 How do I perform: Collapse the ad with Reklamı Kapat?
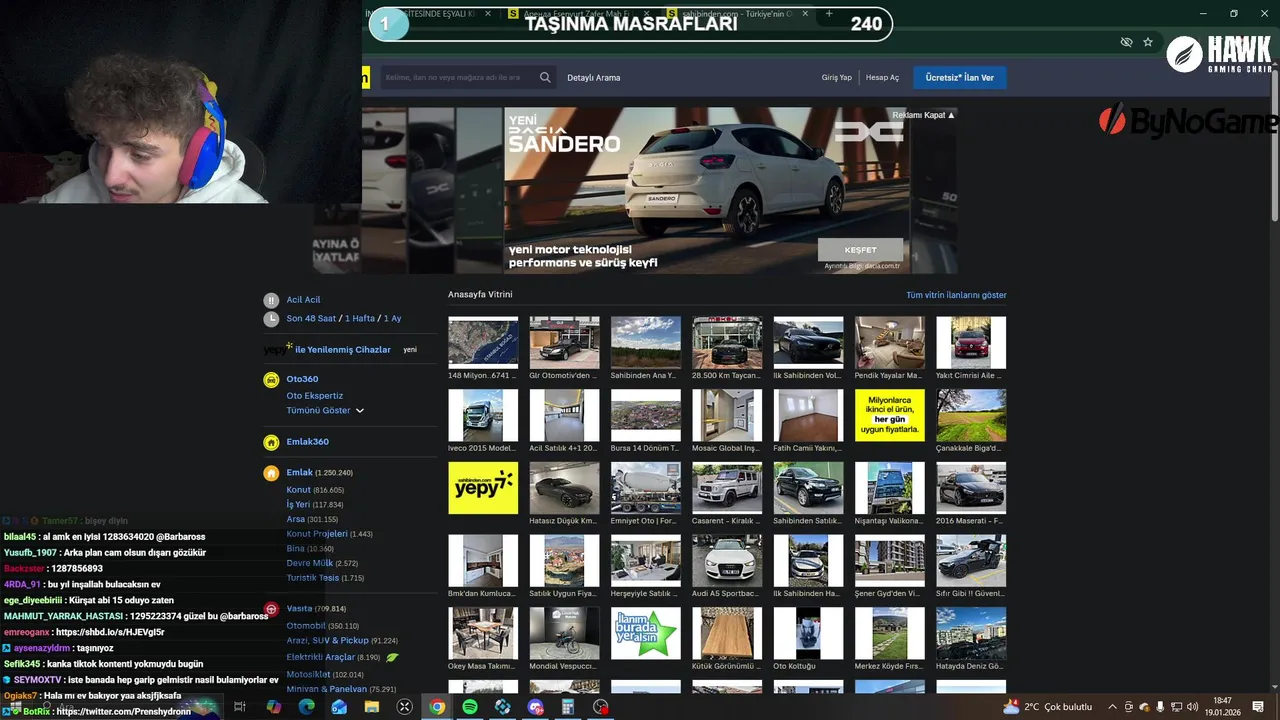point(923,115)
